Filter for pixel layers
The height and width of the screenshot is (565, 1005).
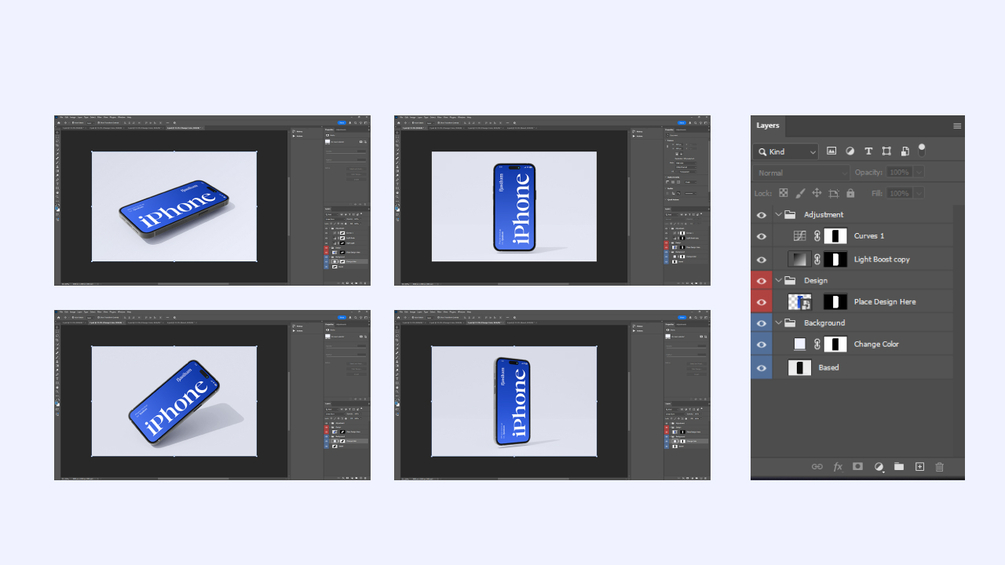pos(831,151)
